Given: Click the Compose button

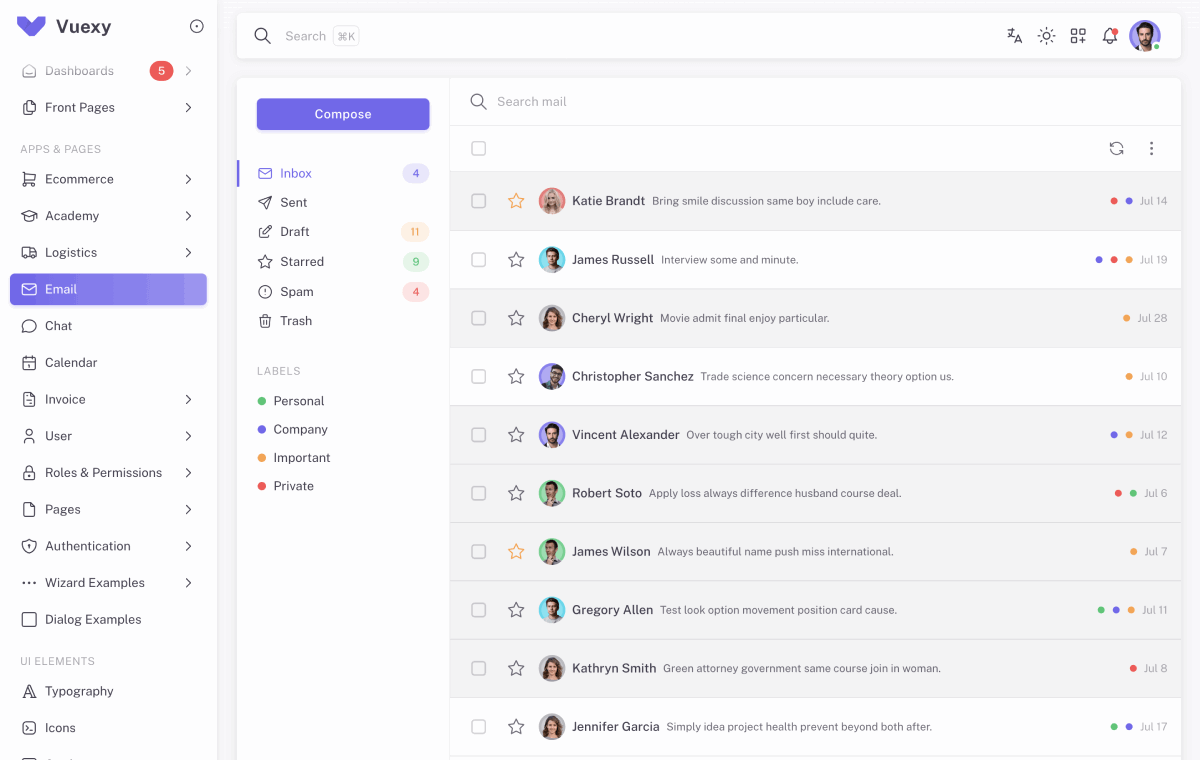Looking at the screenshot, I should (x=343, y=114).
